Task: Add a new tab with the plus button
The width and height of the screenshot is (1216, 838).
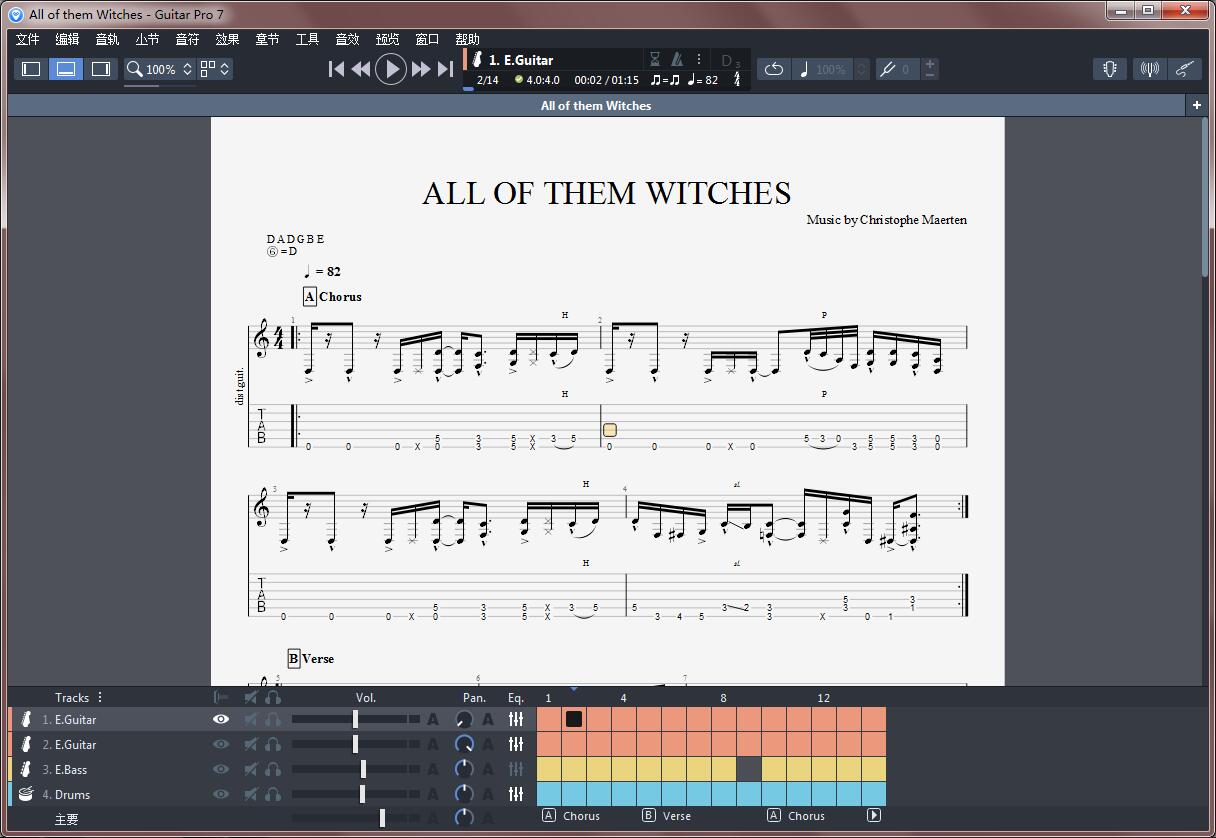Action: tap(1196, 104)
